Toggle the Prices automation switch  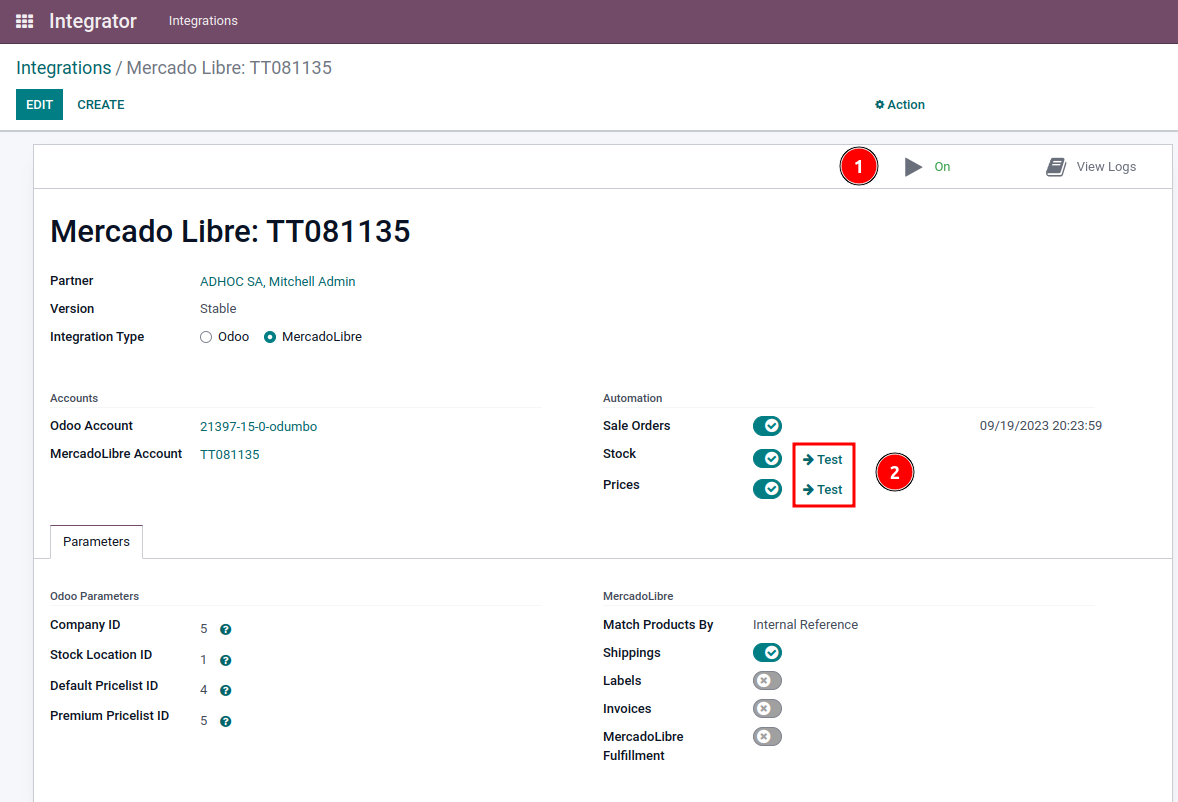[767, 489]
